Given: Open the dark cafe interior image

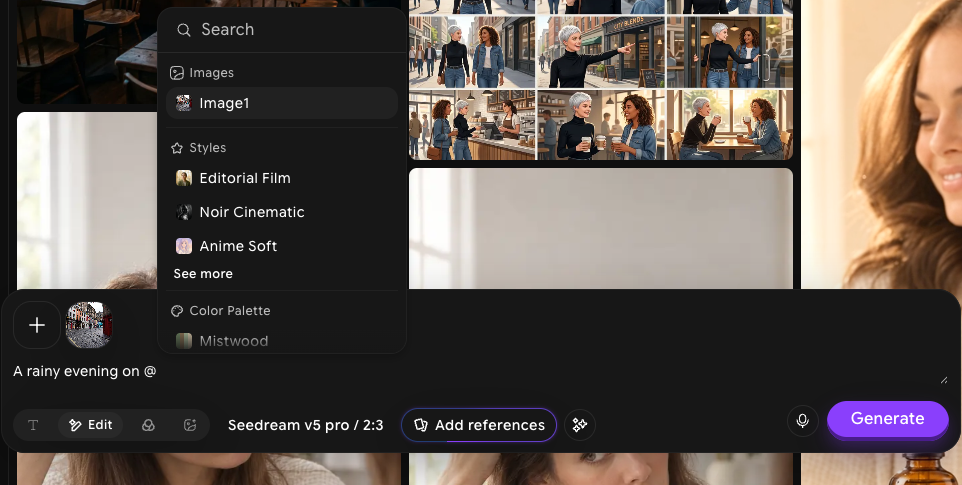Looking at the screenshot, I should (87, 52).
